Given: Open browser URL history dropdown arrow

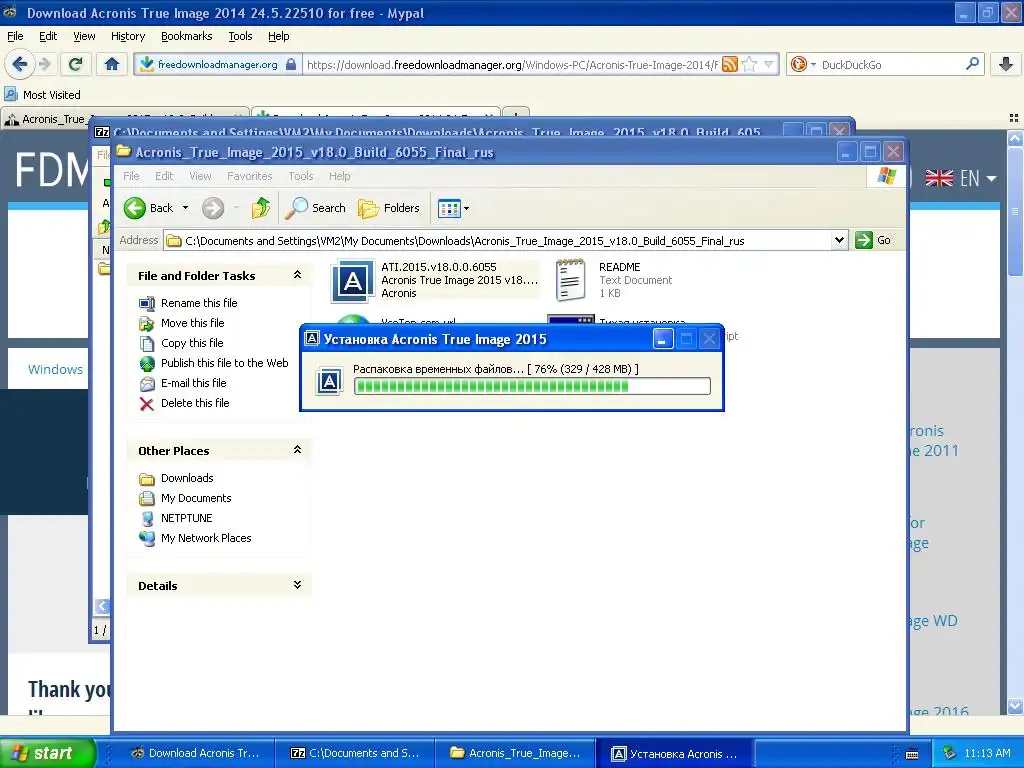Looking at the screenshot, I should coord(769,64).
